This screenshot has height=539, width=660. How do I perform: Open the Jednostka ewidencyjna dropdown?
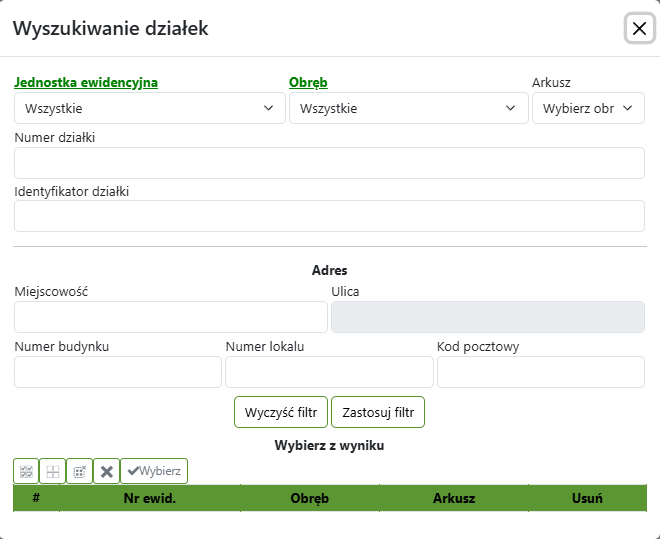(x=150, y=108)
